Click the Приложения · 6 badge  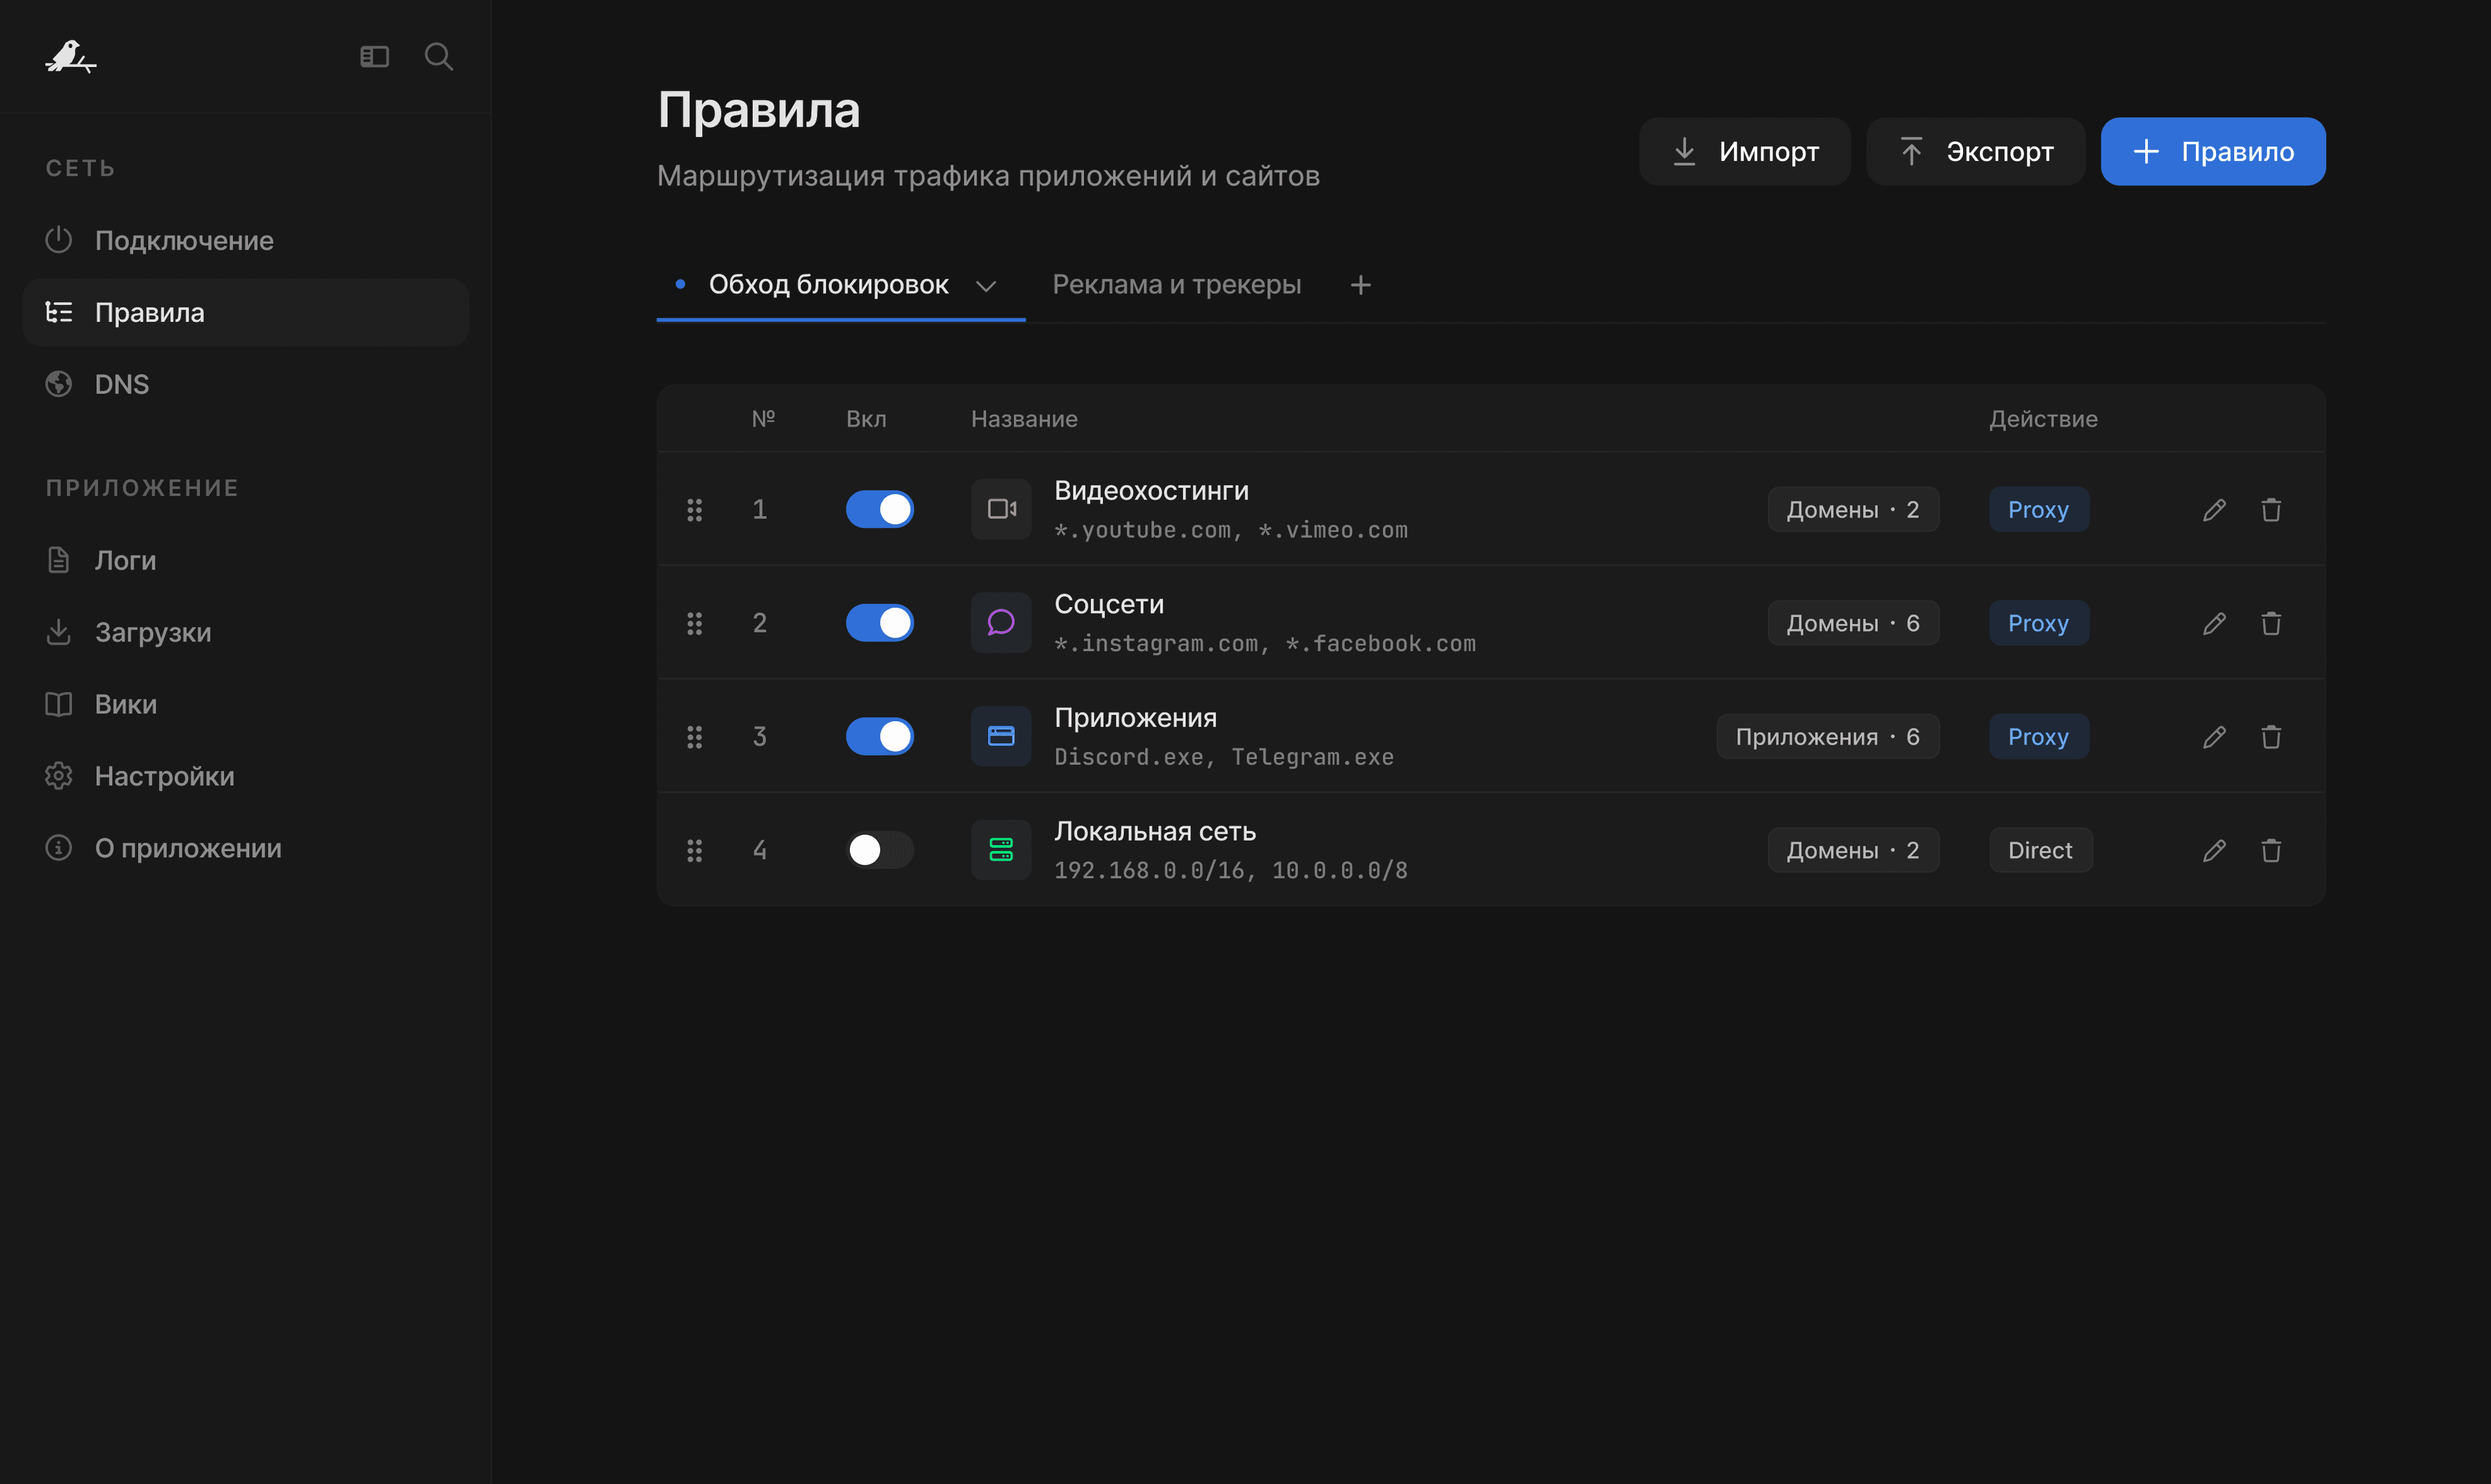1827,737
